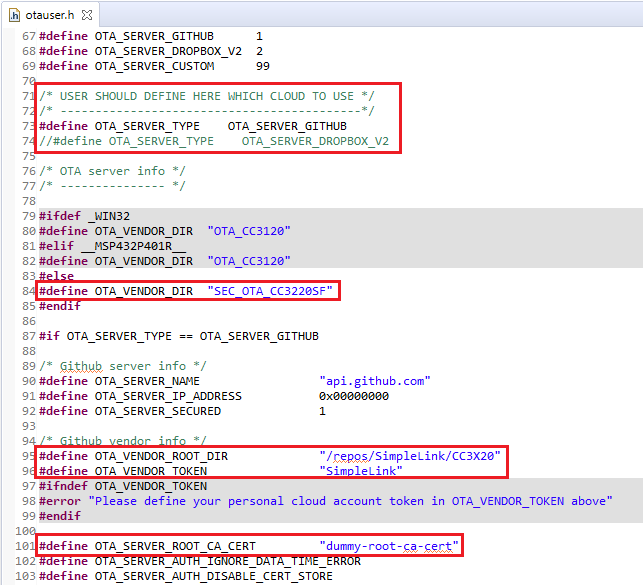Click '#else' on line 83
The width and height of the screenshot is (643, 585).
[x=57, y=276]
